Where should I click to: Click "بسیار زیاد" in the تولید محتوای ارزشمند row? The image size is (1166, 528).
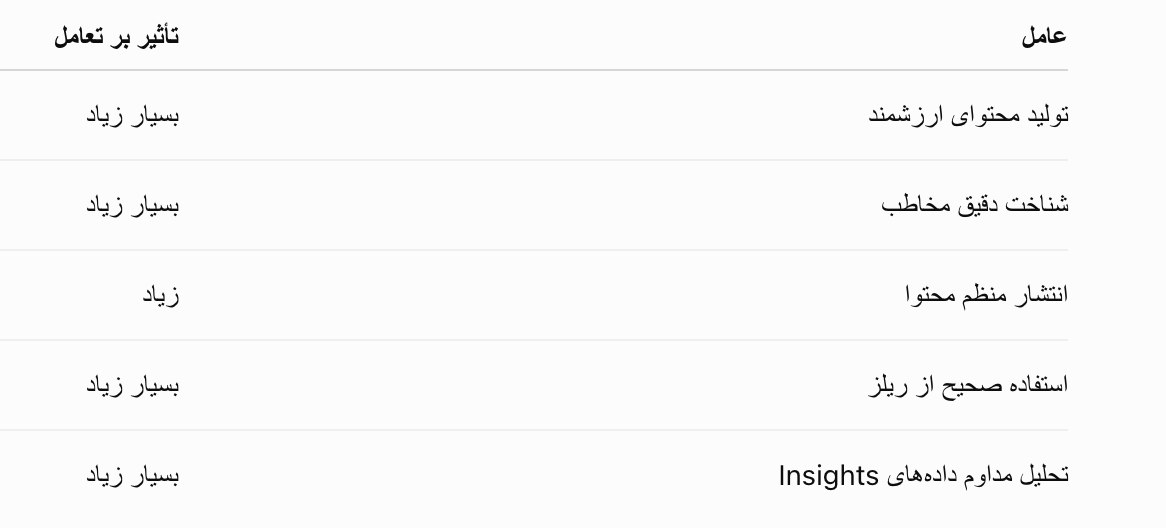point(132,116)
